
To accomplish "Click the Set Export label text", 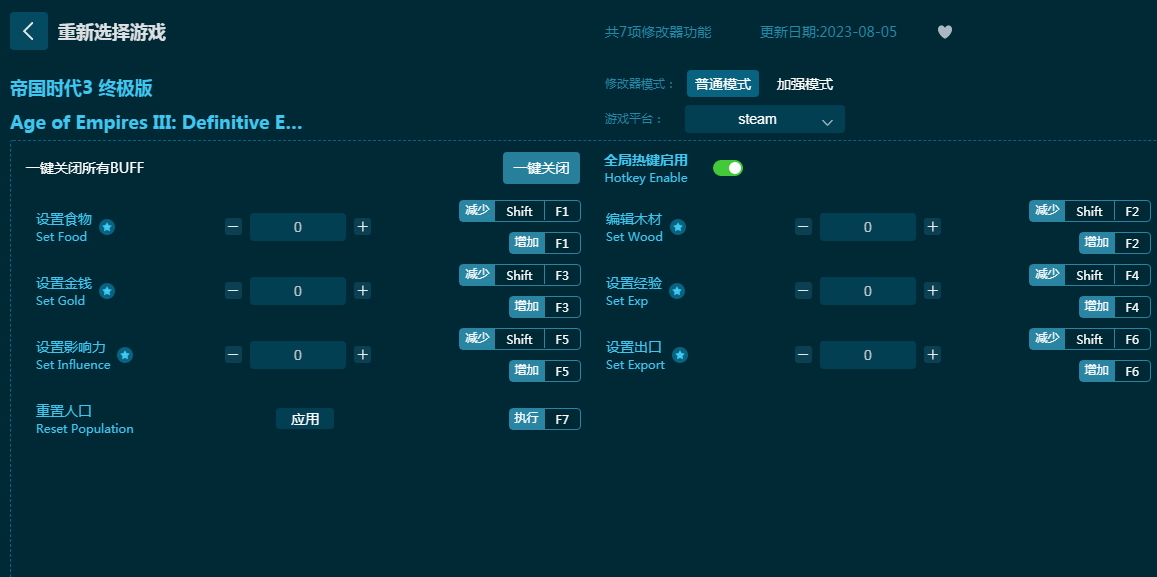I will tap(635, 365).
